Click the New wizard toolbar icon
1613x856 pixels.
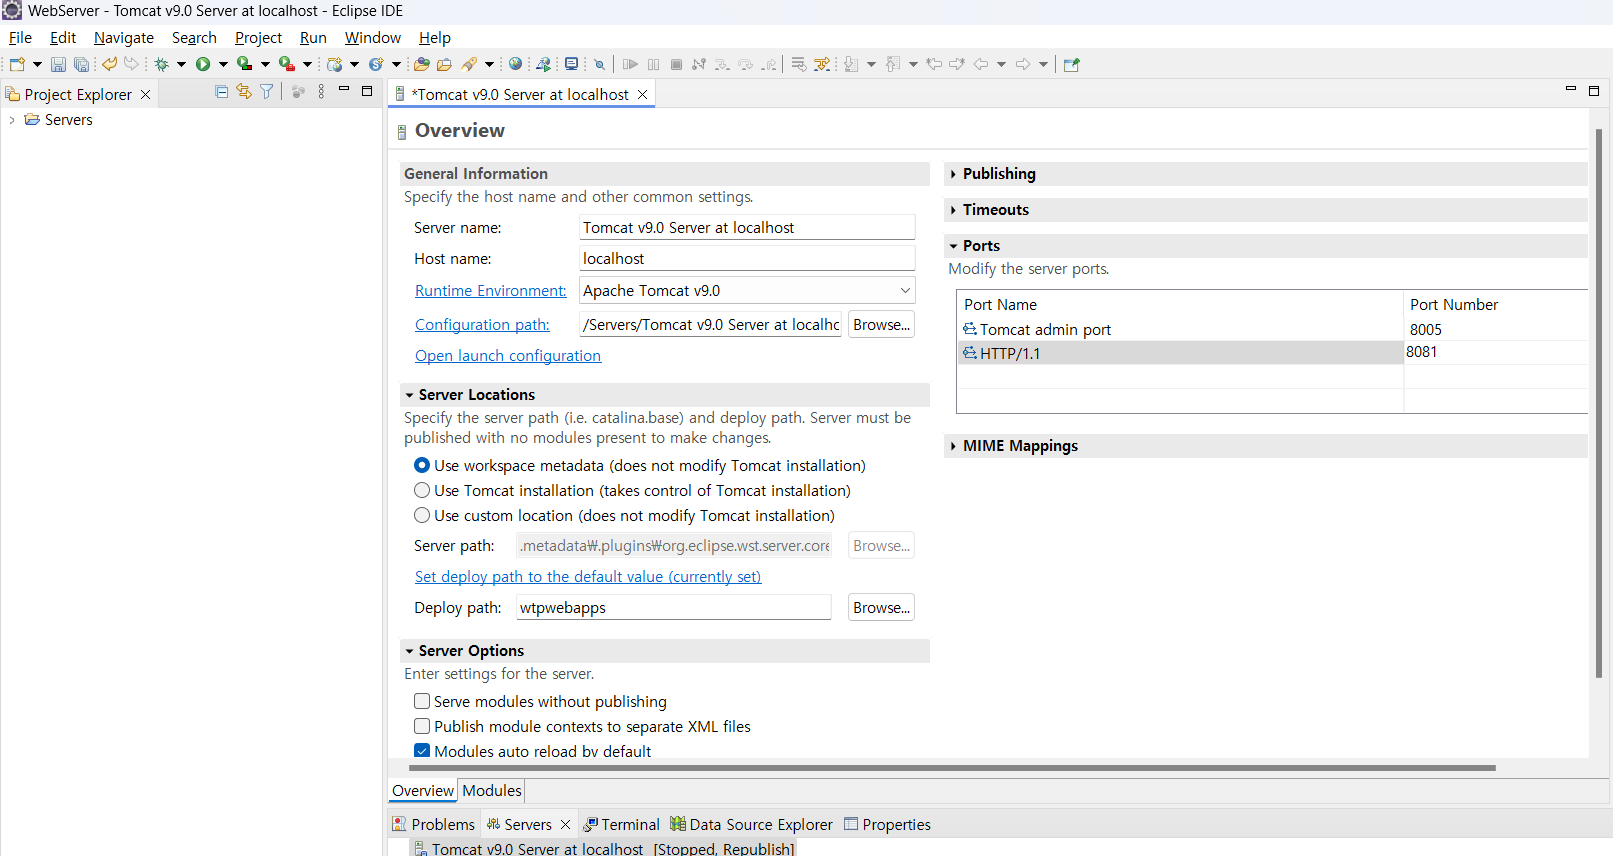tap(17, 64)
